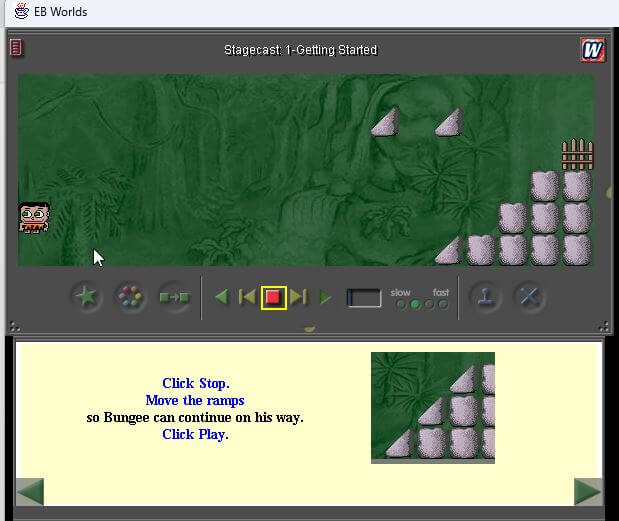Click "so Bungee can continue on his way."
The width and height of the screenshot is (619, 521).
[195, 418]
